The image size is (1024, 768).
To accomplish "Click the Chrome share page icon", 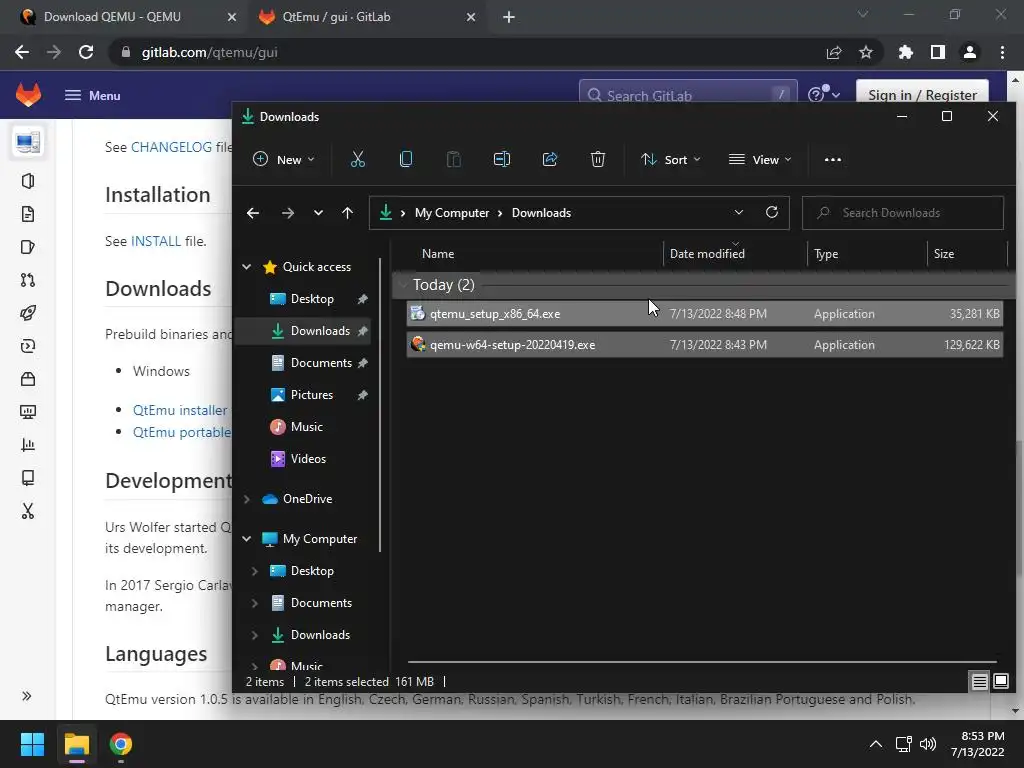I will point(834,52).
